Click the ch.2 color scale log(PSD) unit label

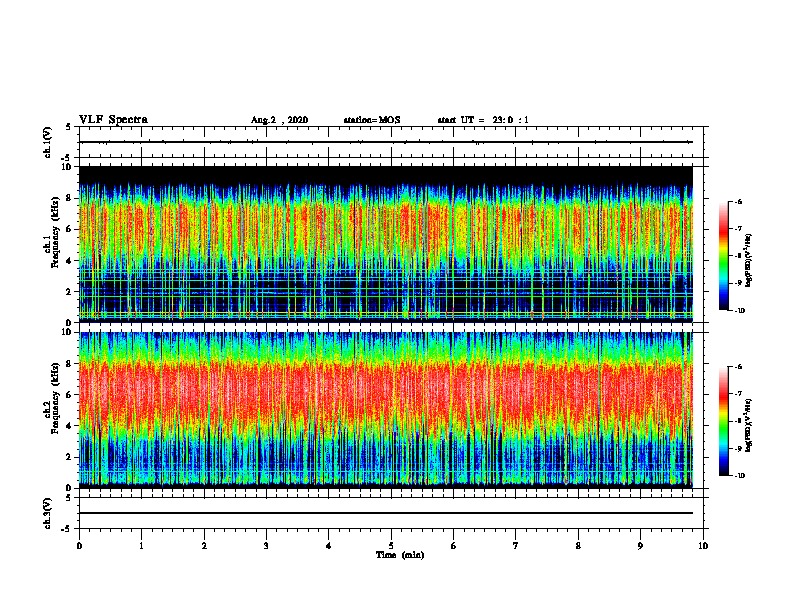pyautogui.click(x=749, y=426)
